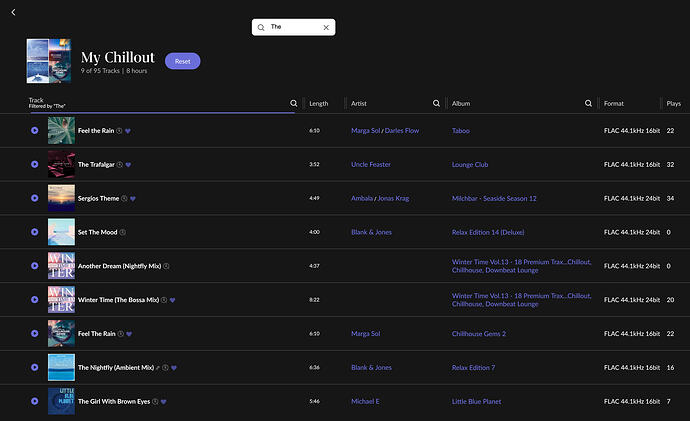Open the Album column search icon
This screenshot has width=690, height=421.
pyautogui.click(x=588, y=103)
